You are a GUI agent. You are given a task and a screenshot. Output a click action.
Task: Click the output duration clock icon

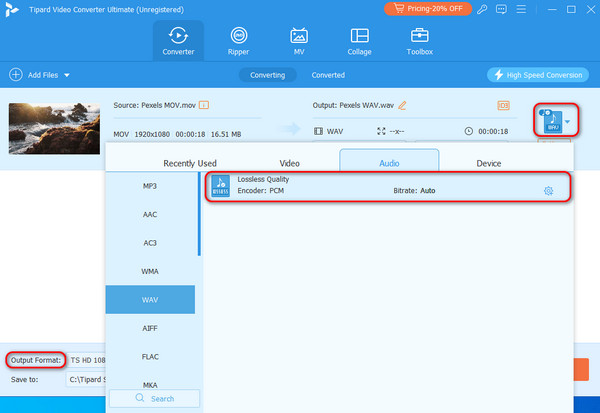pos(469,131)
